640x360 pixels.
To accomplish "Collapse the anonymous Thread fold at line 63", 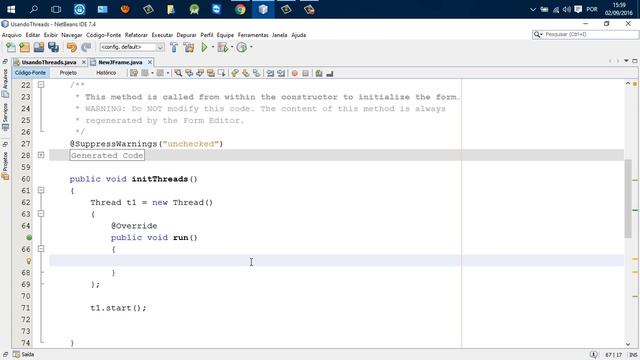I will 41,213.
